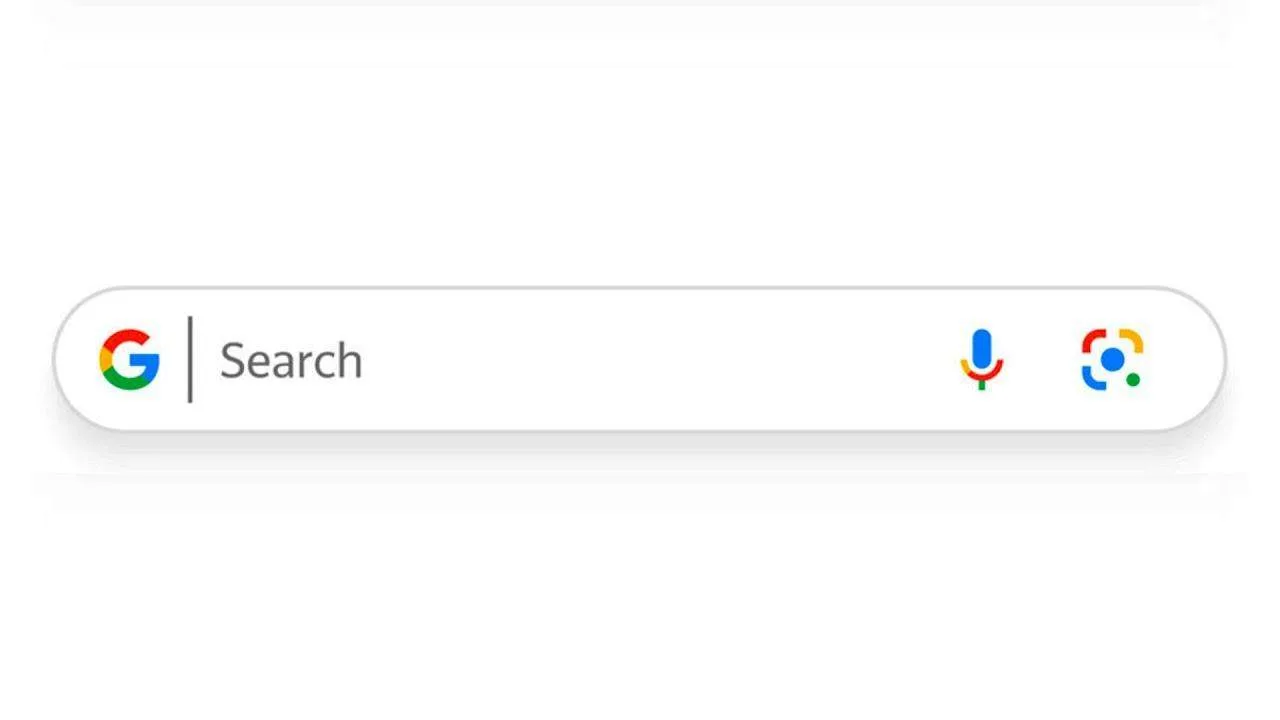Select the voice input icon
The height and width of the screenshot is (720, 1280).
pos(982,359)
